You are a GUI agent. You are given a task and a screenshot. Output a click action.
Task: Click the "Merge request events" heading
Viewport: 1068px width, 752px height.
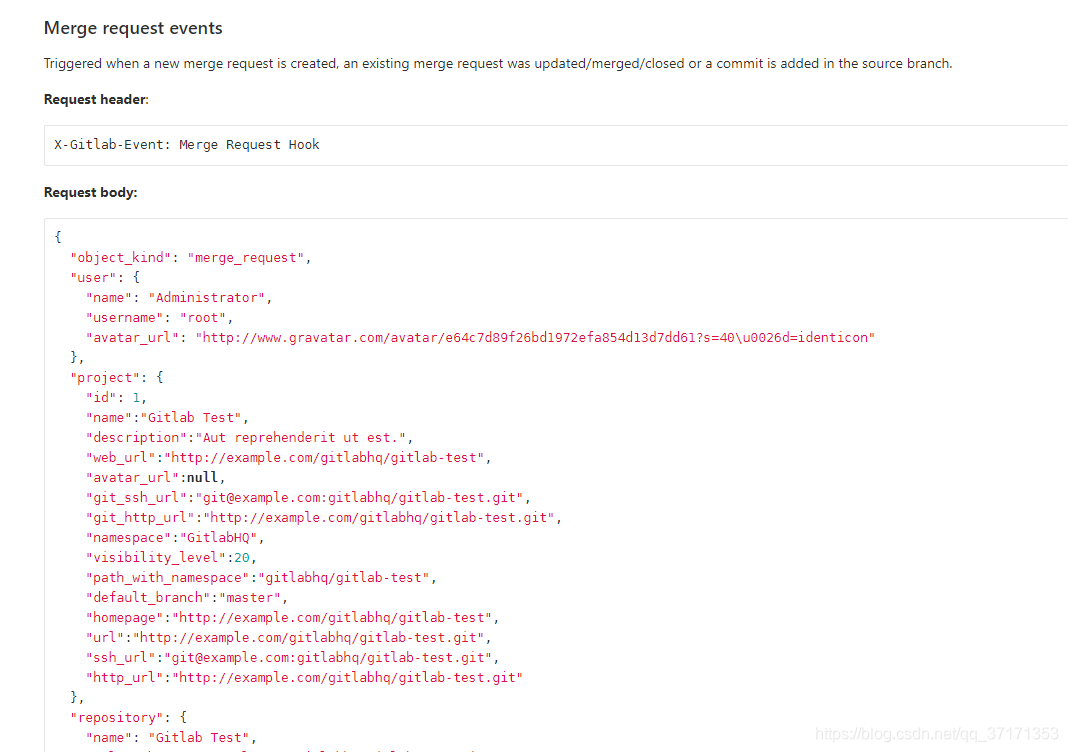coord(133,28)
